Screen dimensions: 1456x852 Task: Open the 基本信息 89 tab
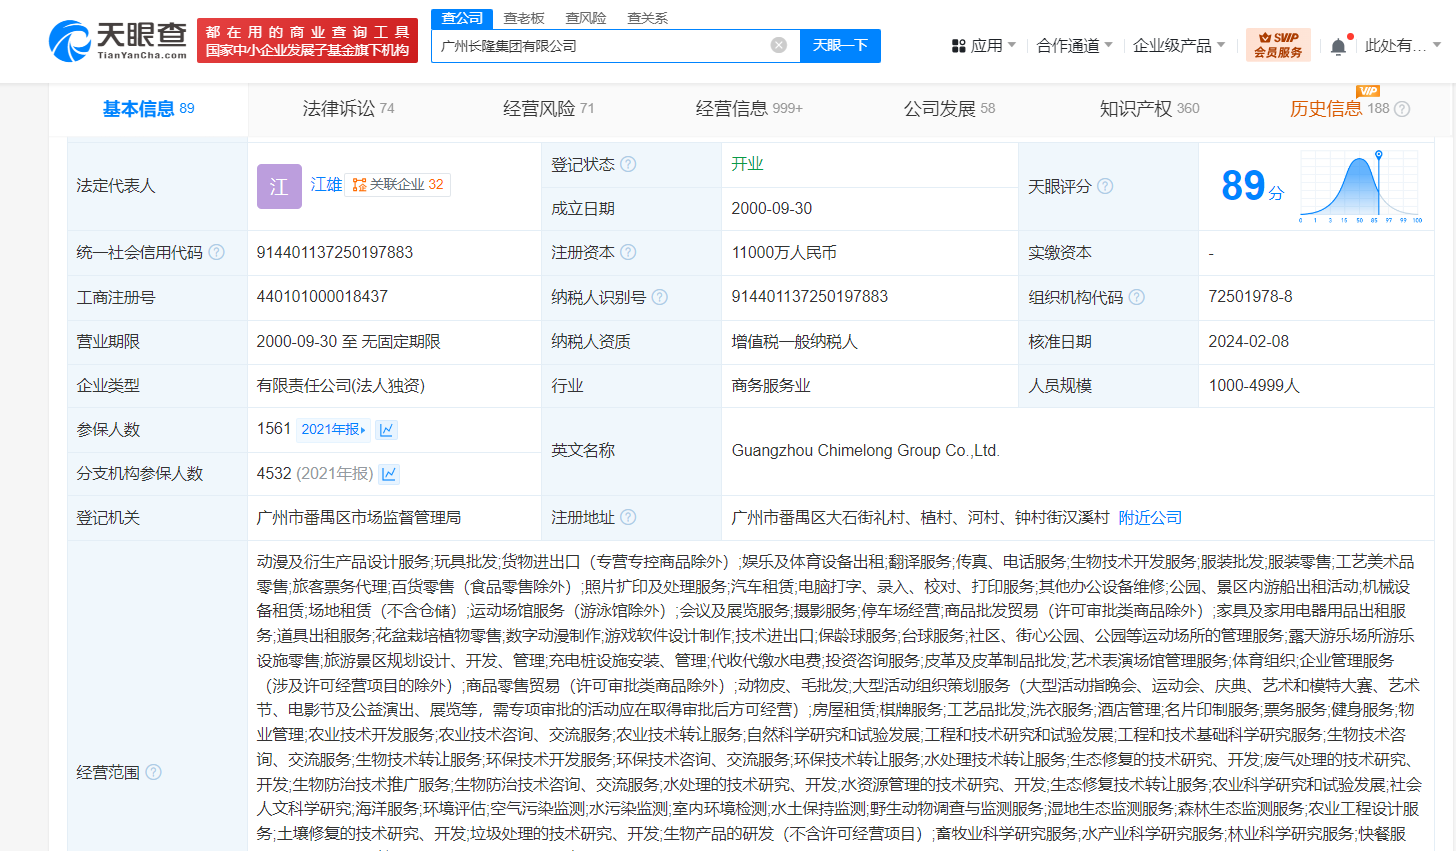click(x=148, y=109)
